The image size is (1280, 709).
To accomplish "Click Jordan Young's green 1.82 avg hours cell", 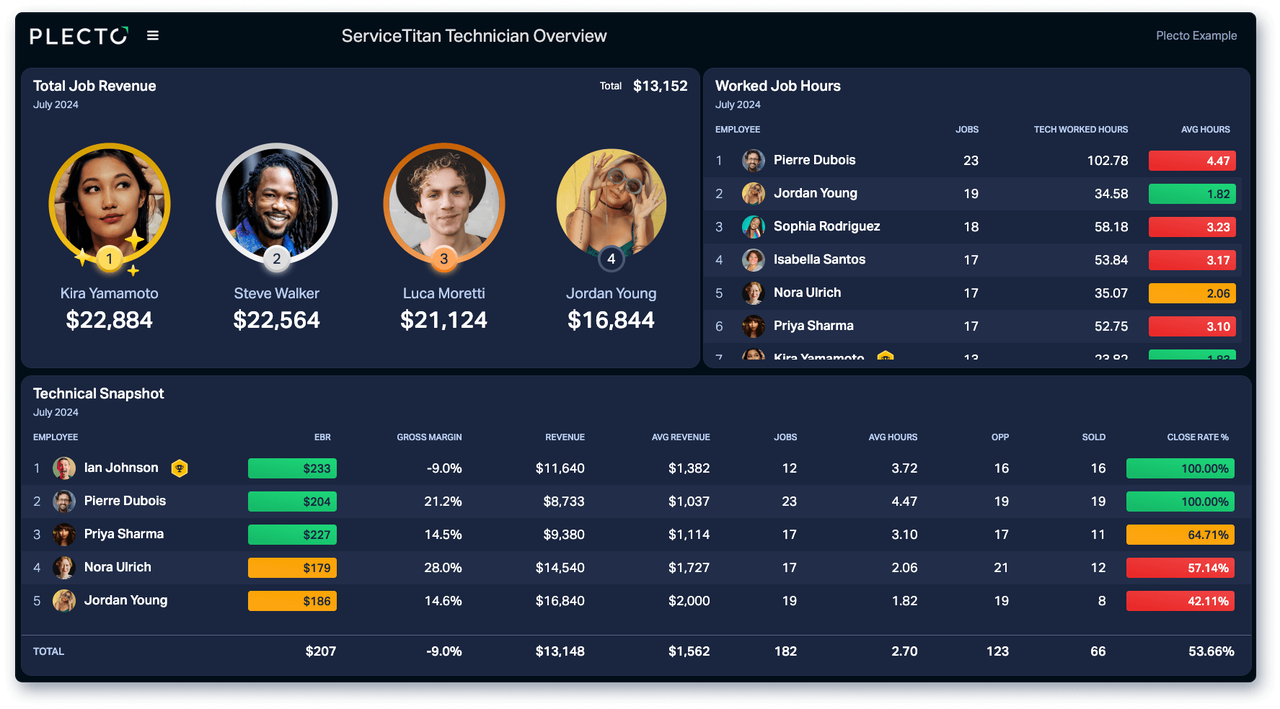I will [x=1191, y=194].
